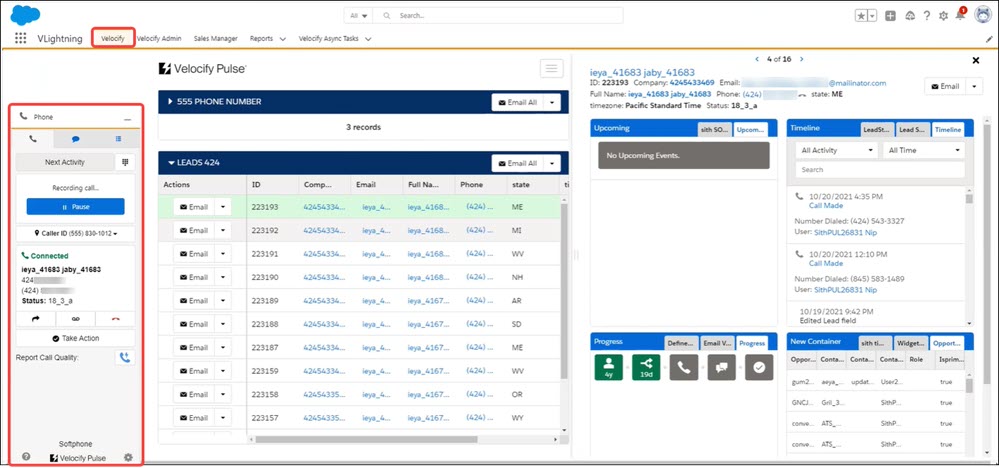Expand the 555 PHONE NUMBER section
This screenshot has height=468, width=999.
(x=170, y=102)
